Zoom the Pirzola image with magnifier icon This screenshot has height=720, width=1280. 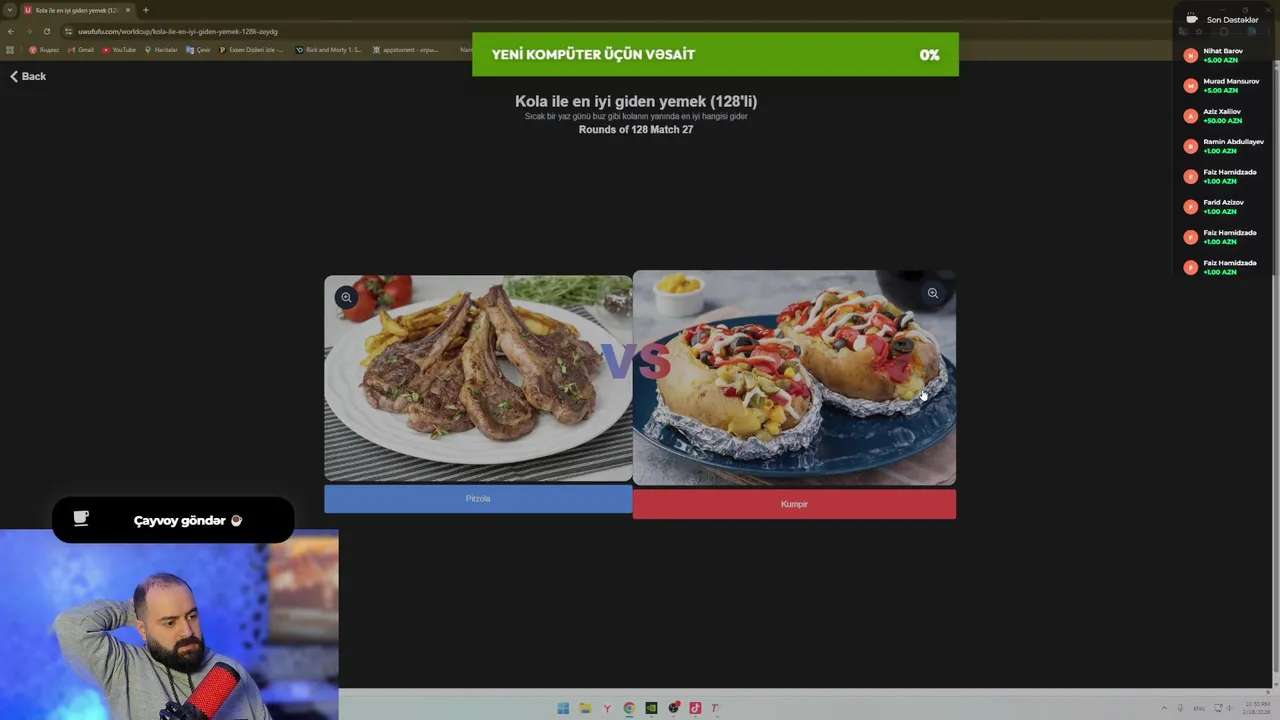pos(346,297)
